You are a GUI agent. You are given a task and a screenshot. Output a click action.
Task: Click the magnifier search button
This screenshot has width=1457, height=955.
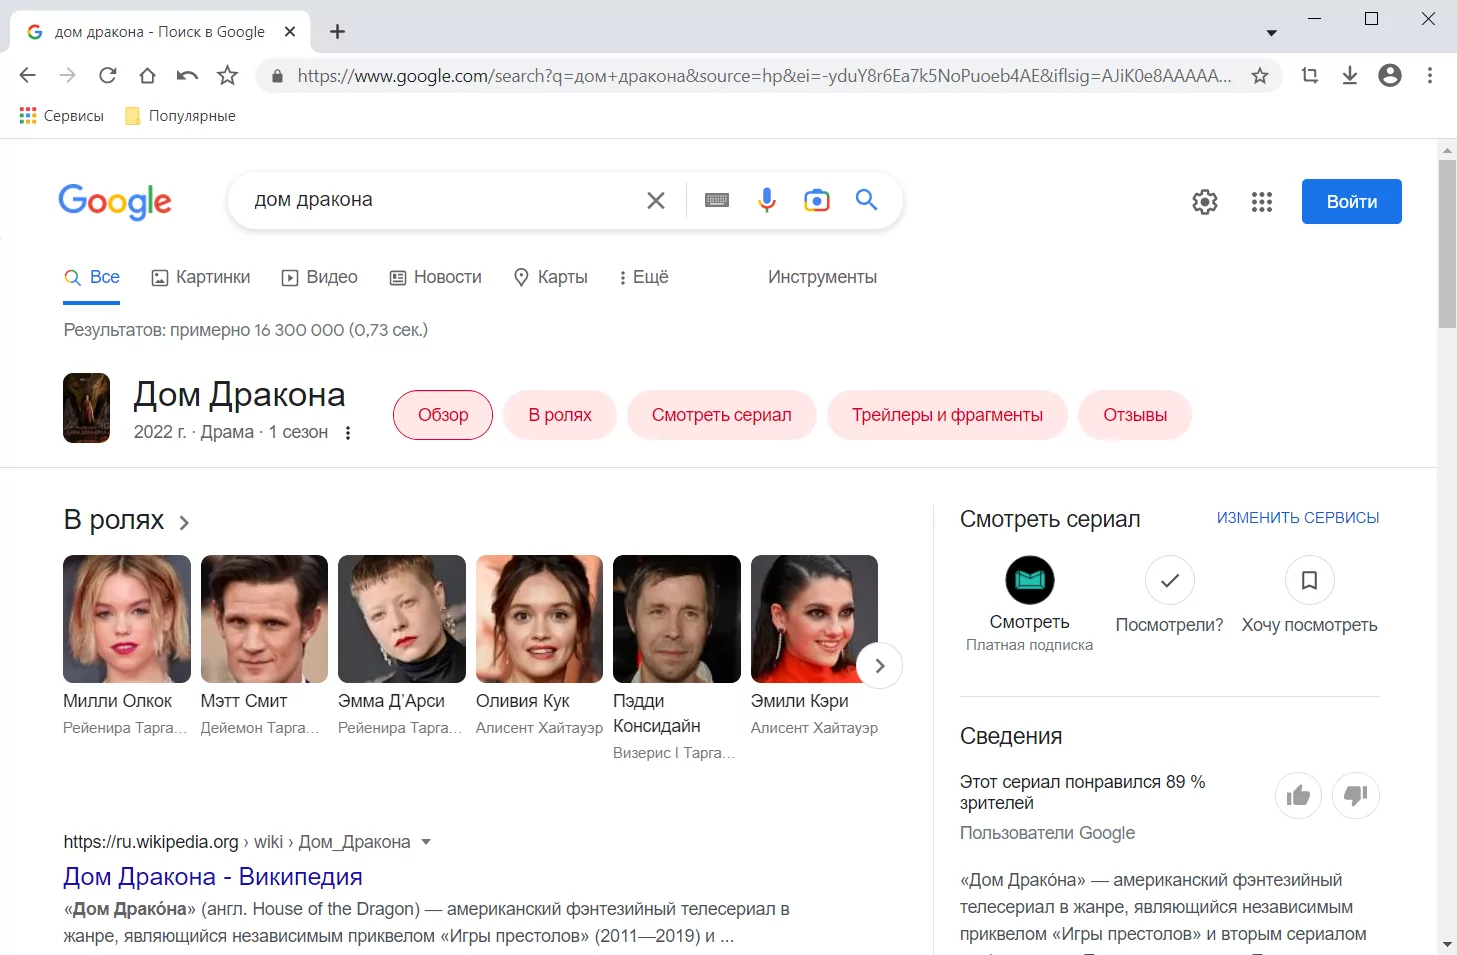point(867,200)
